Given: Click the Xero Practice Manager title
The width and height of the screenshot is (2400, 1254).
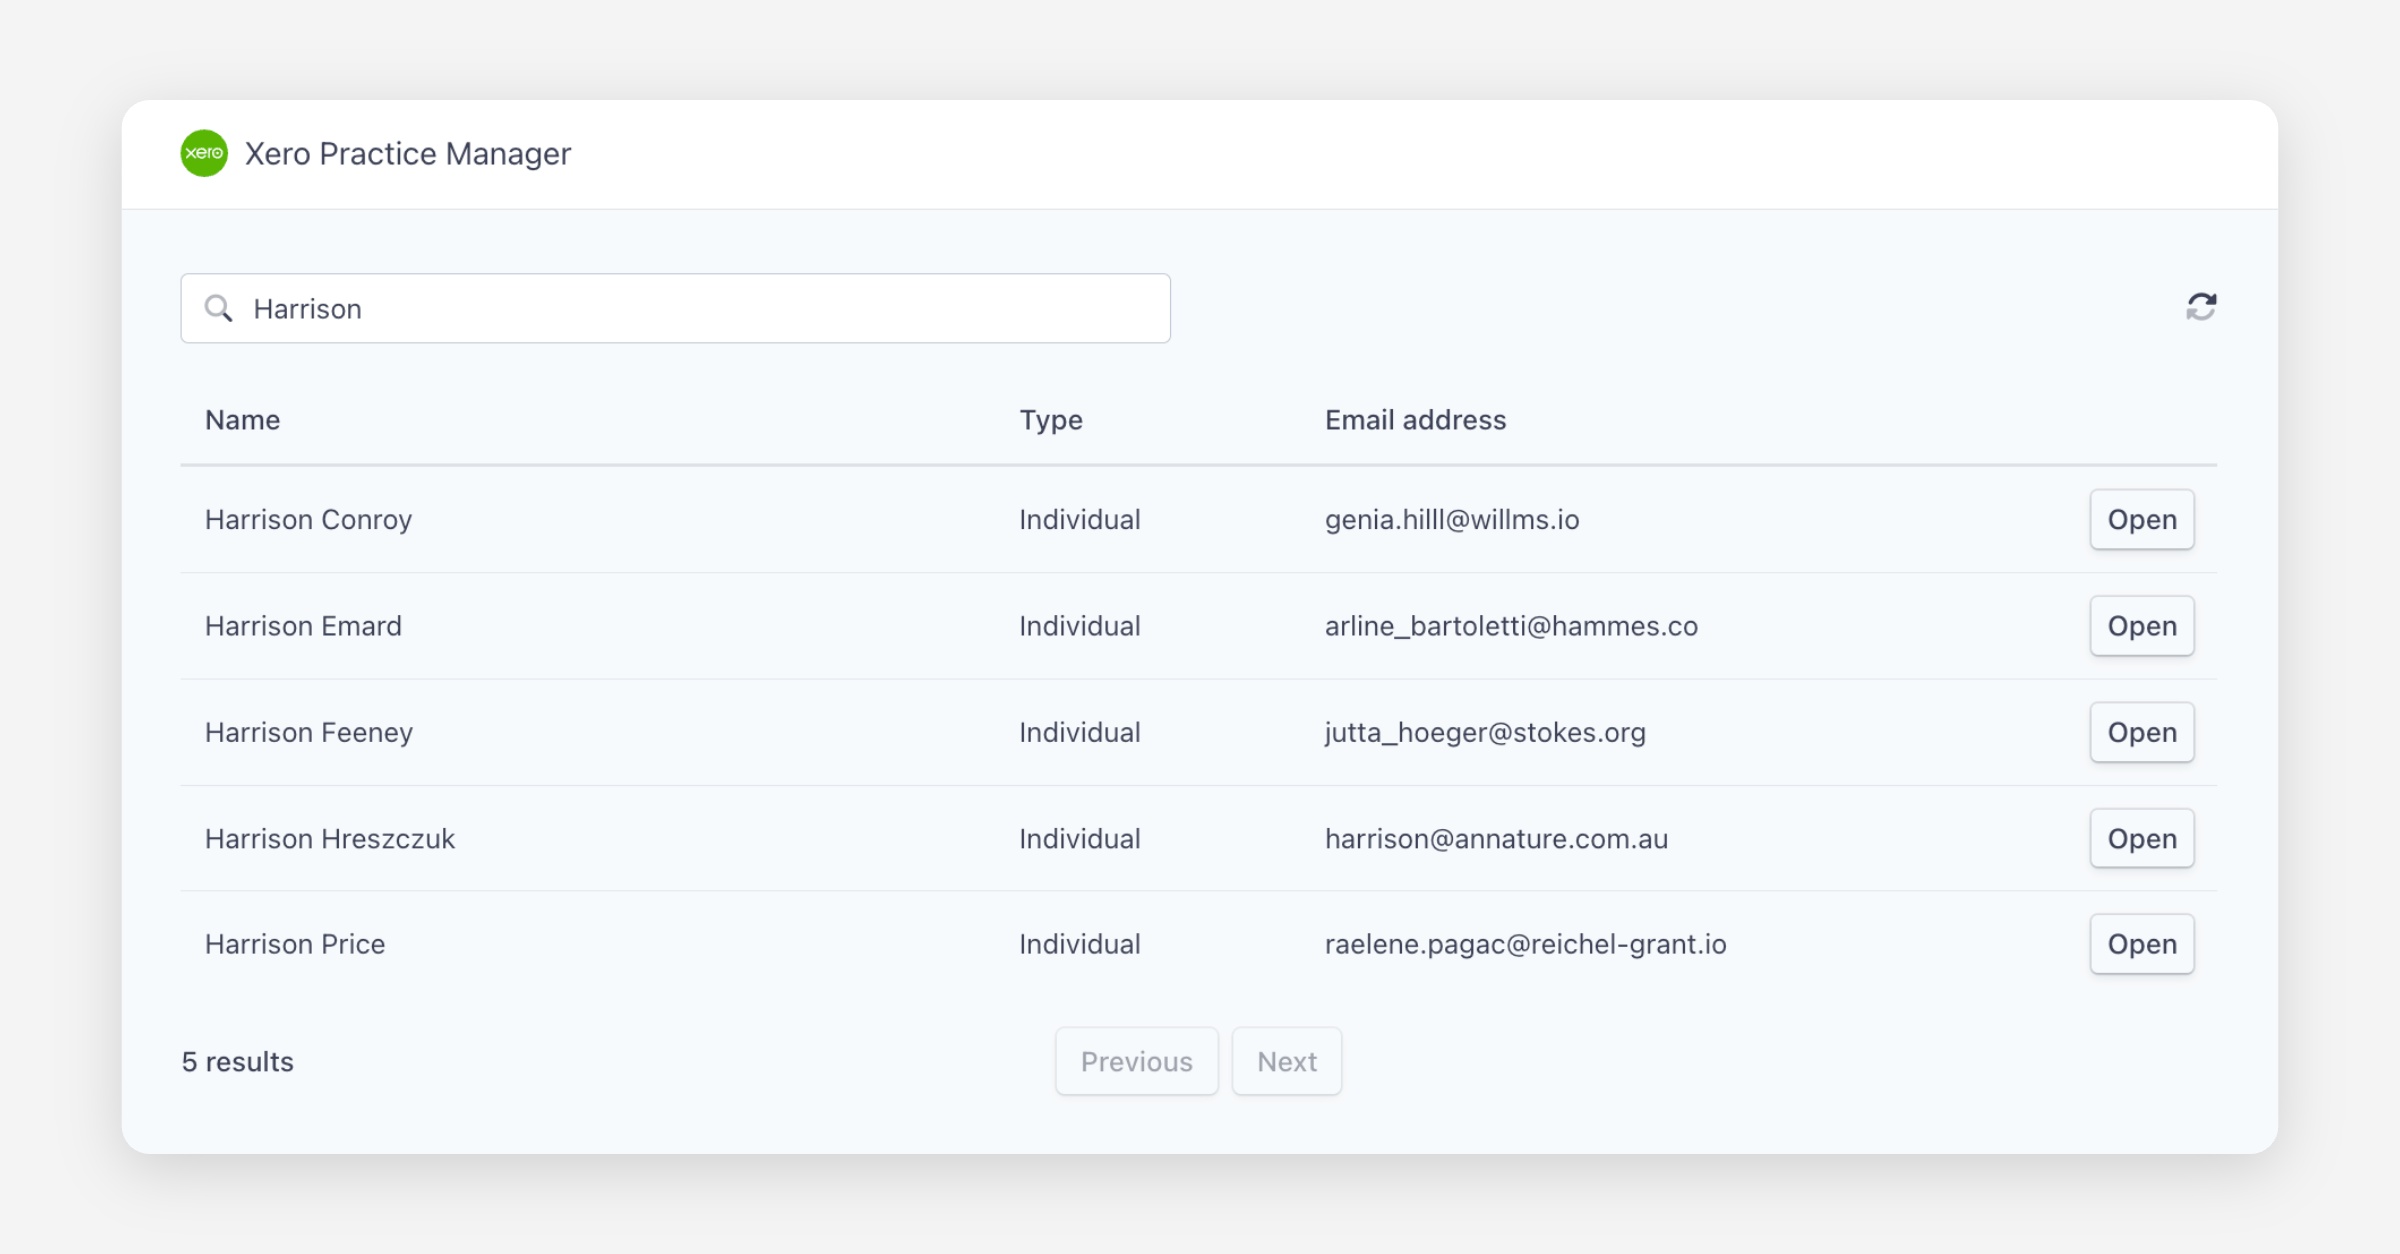Looking at the screenshot, I should (x=408, y=154).
